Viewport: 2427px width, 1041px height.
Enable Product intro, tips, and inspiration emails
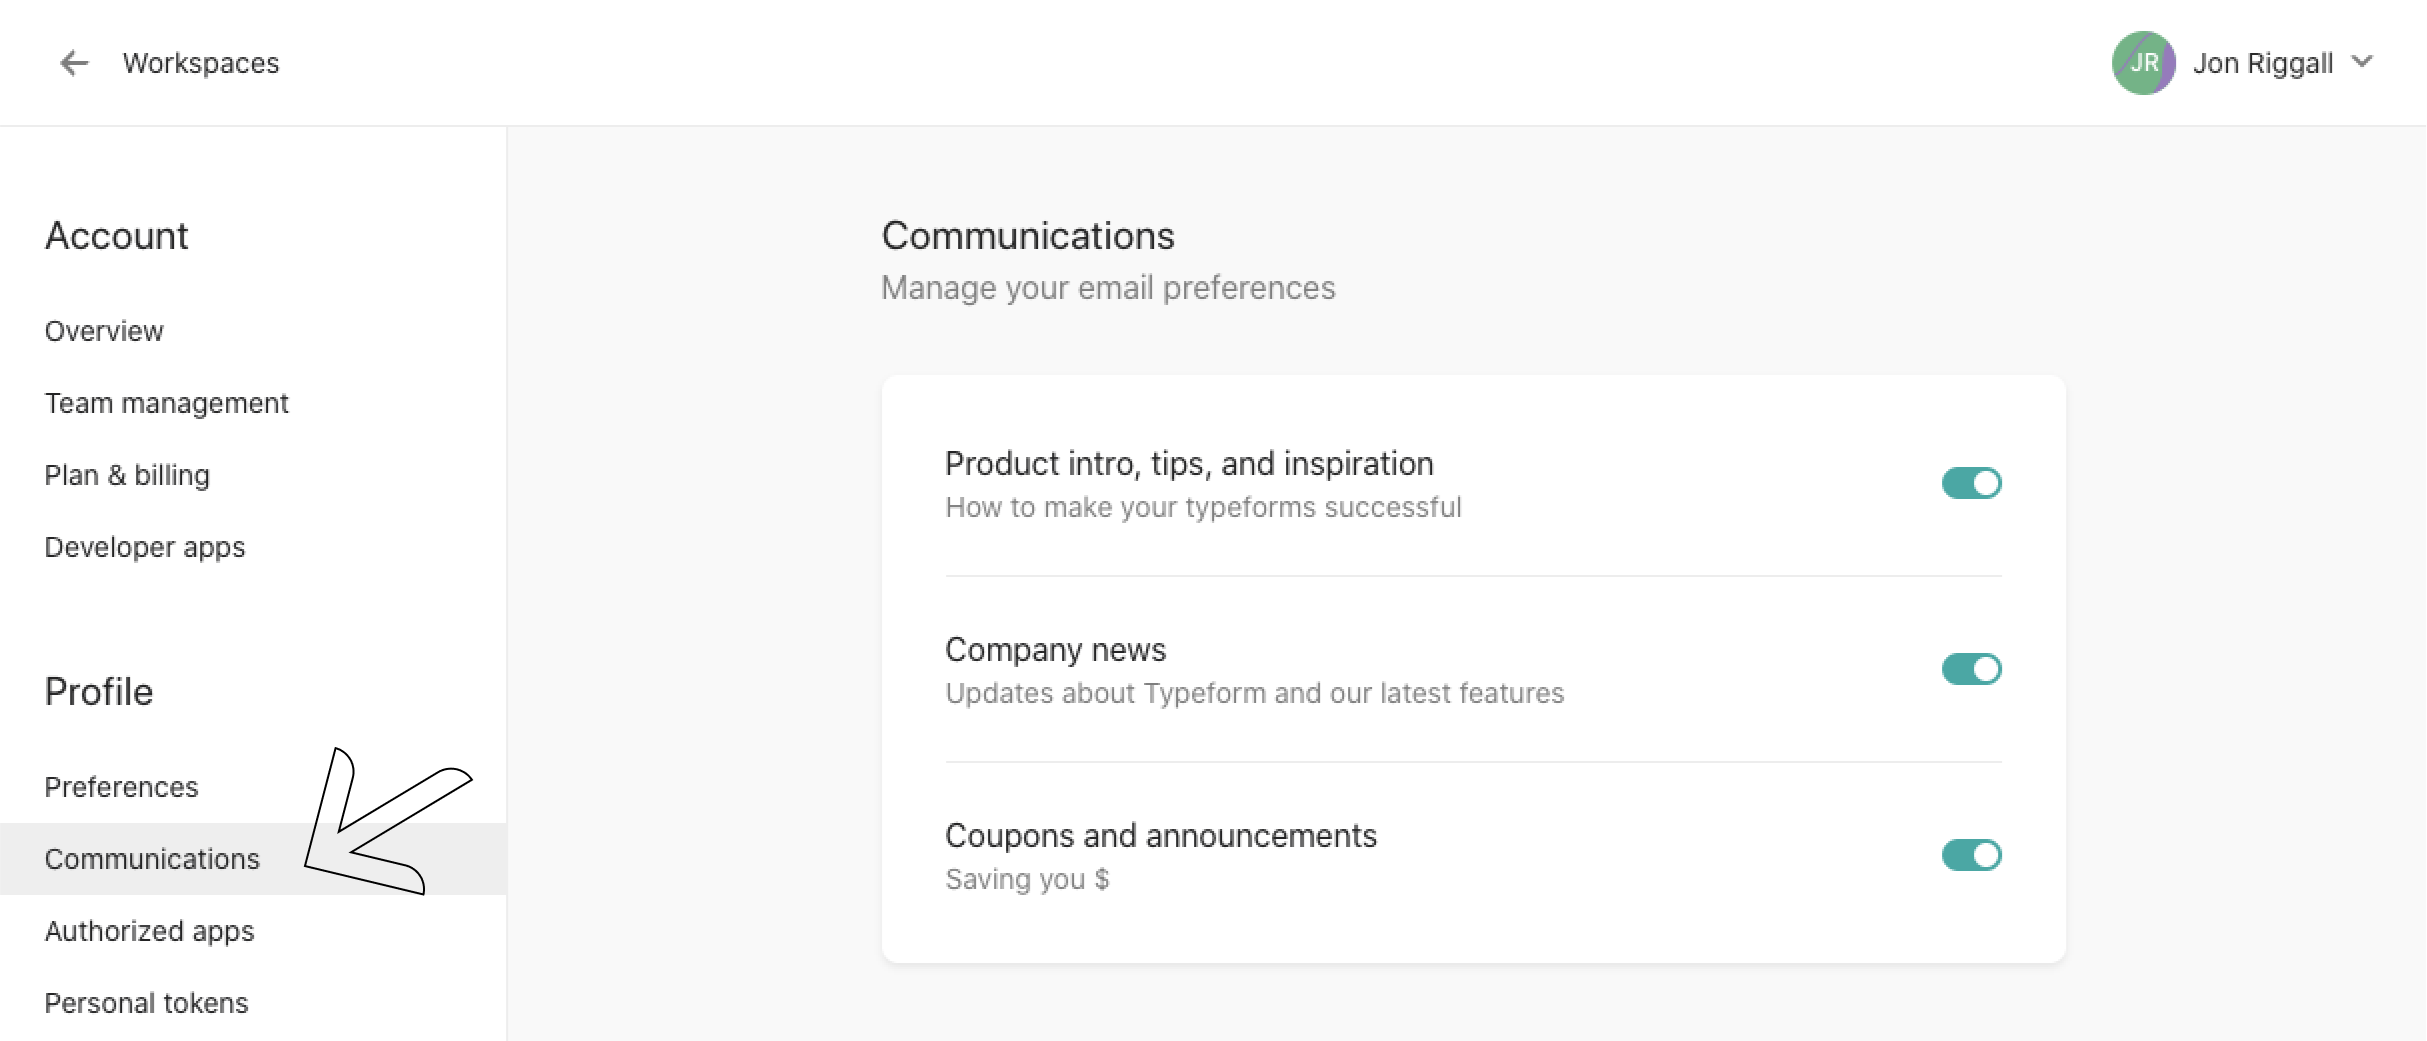coord(1970,483)
